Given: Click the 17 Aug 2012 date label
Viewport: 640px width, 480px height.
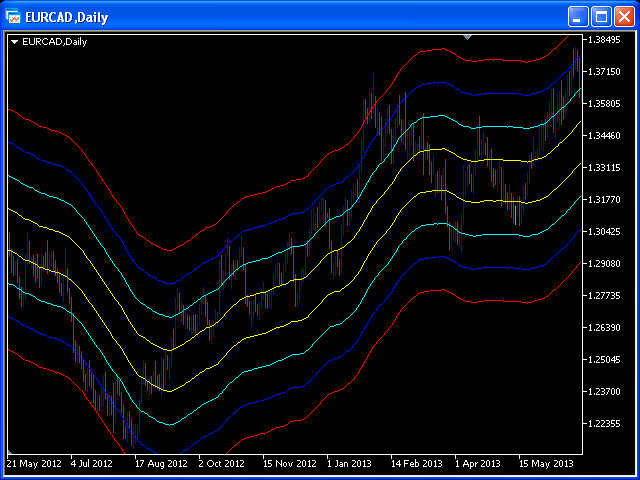Looking at the screenshot, I should (x=162, y=464).
